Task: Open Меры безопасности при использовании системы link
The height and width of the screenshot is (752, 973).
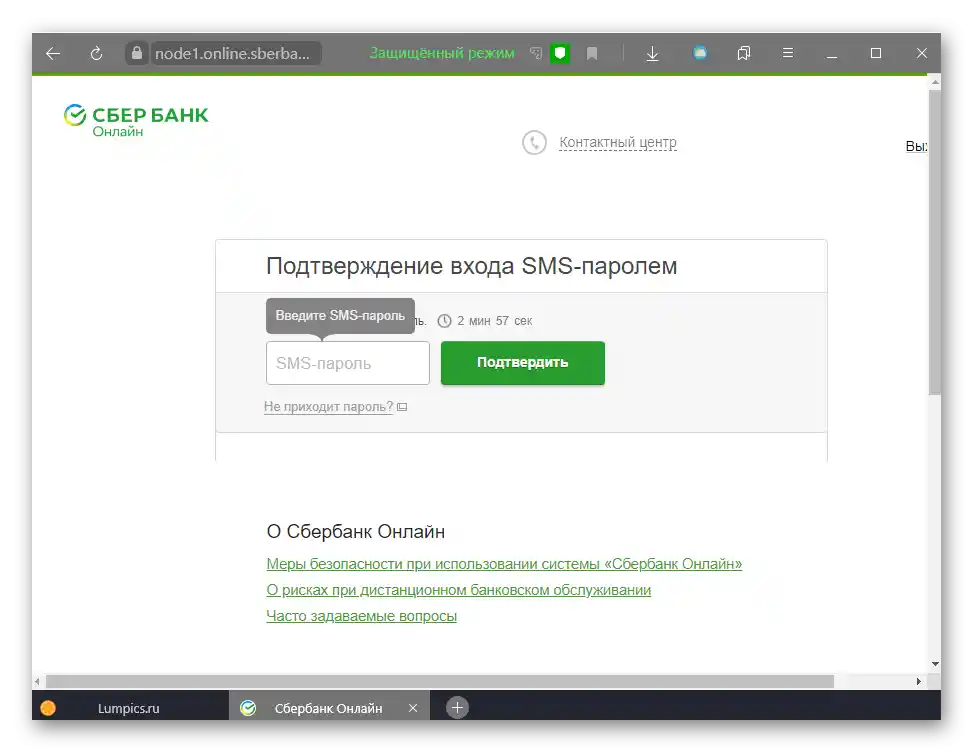Action: (x=504, y=564)
